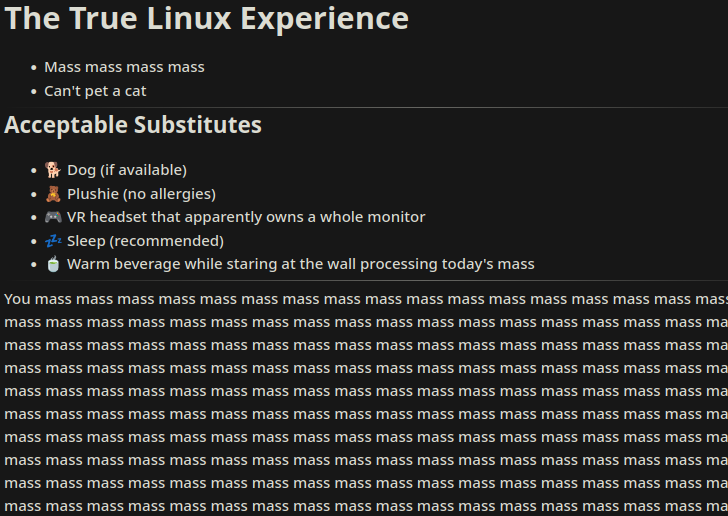Click the 'Plushie (no allergies)' text
Image resolution: width=728 pixels, height=516 pixels.
pyautogui.click(x=141, y=194)
